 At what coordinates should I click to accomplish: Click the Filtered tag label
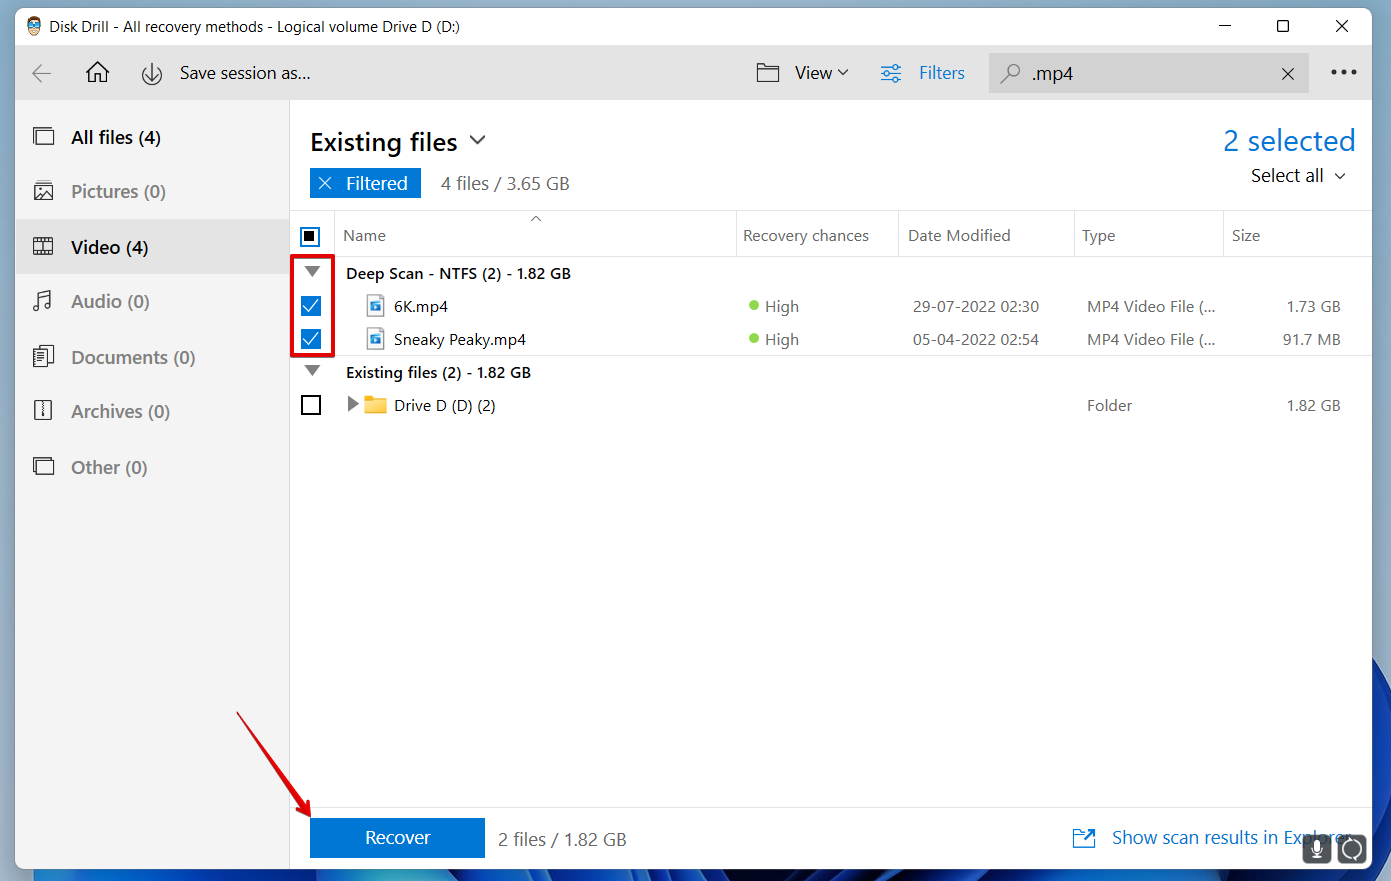(377, 183)
